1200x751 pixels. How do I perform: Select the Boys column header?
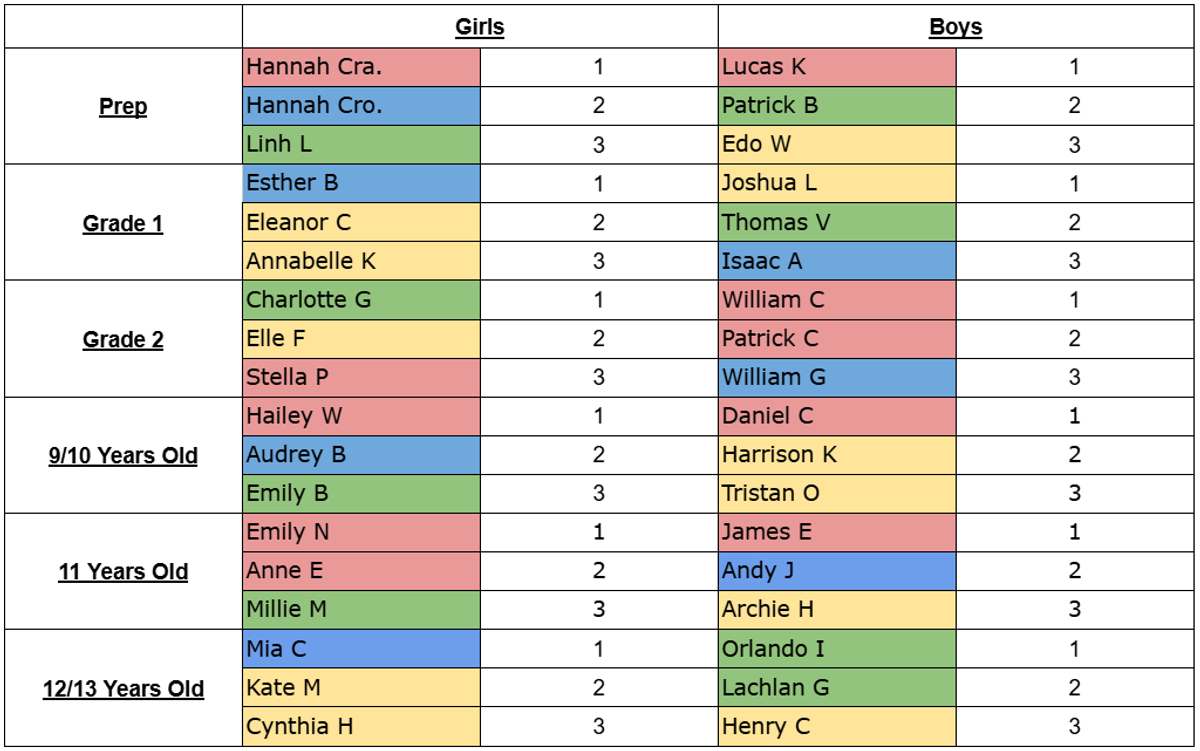click(955, 27)
